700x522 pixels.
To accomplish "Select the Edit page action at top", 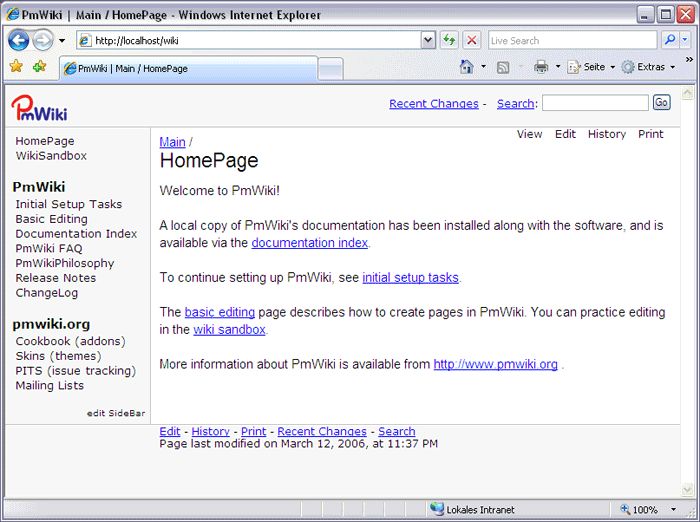I will (x=565, y=134).
